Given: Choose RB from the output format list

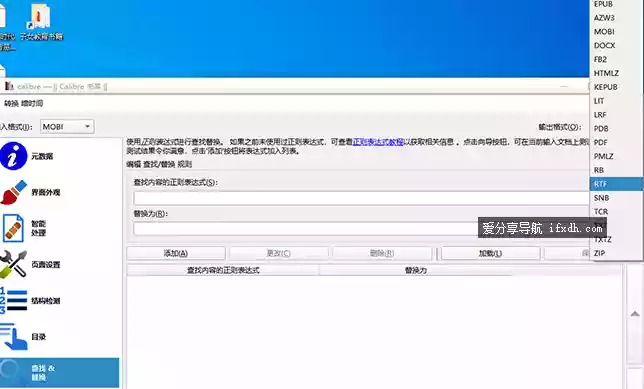Looking at the screenshot, I should (x=616, y=170).
